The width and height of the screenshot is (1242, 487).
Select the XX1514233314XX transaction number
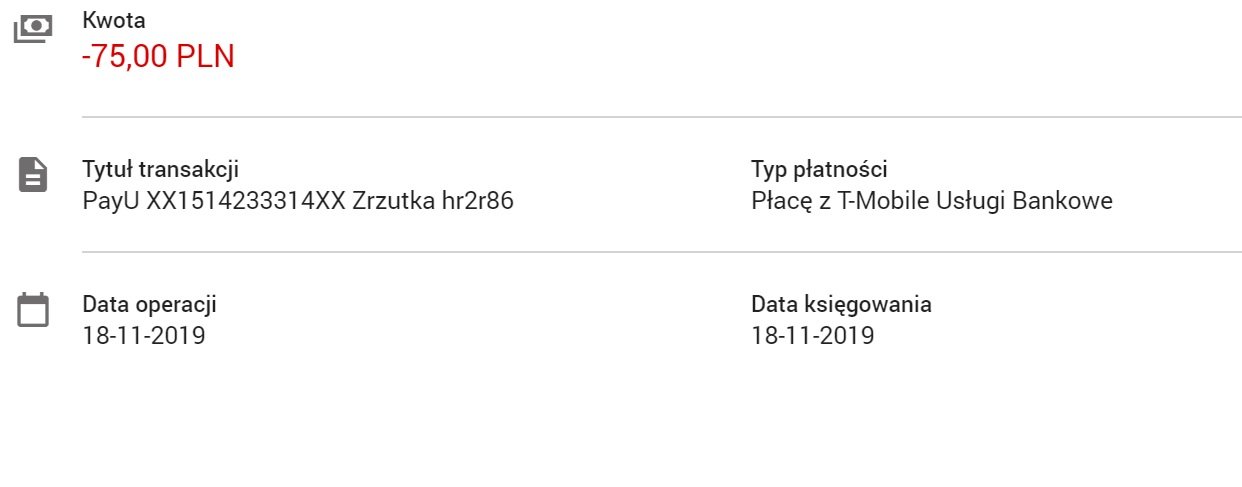tap(246, 201)
